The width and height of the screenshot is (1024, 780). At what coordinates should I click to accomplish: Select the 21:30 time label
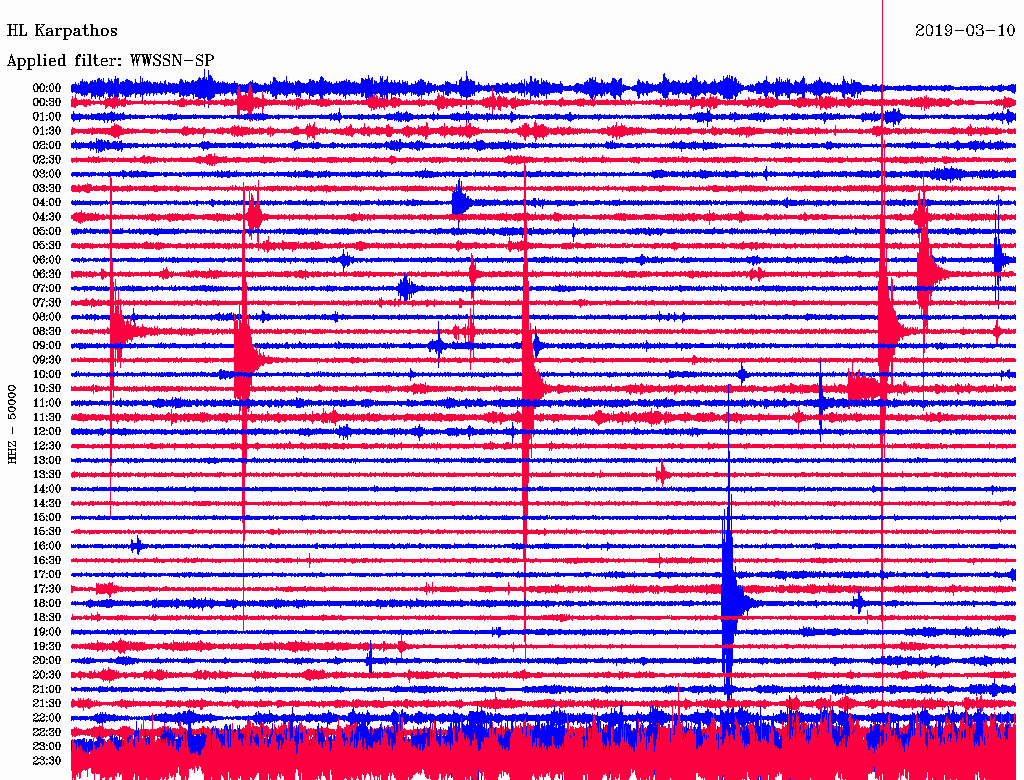coord(47,704)
